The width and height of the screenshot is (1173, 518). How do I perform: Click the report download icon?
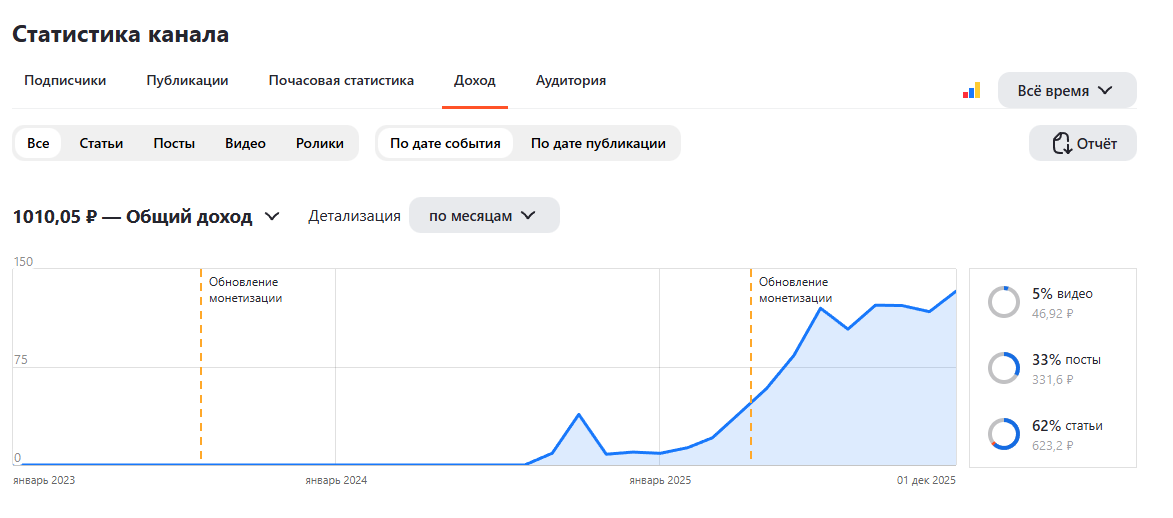tap(1062, 143)
